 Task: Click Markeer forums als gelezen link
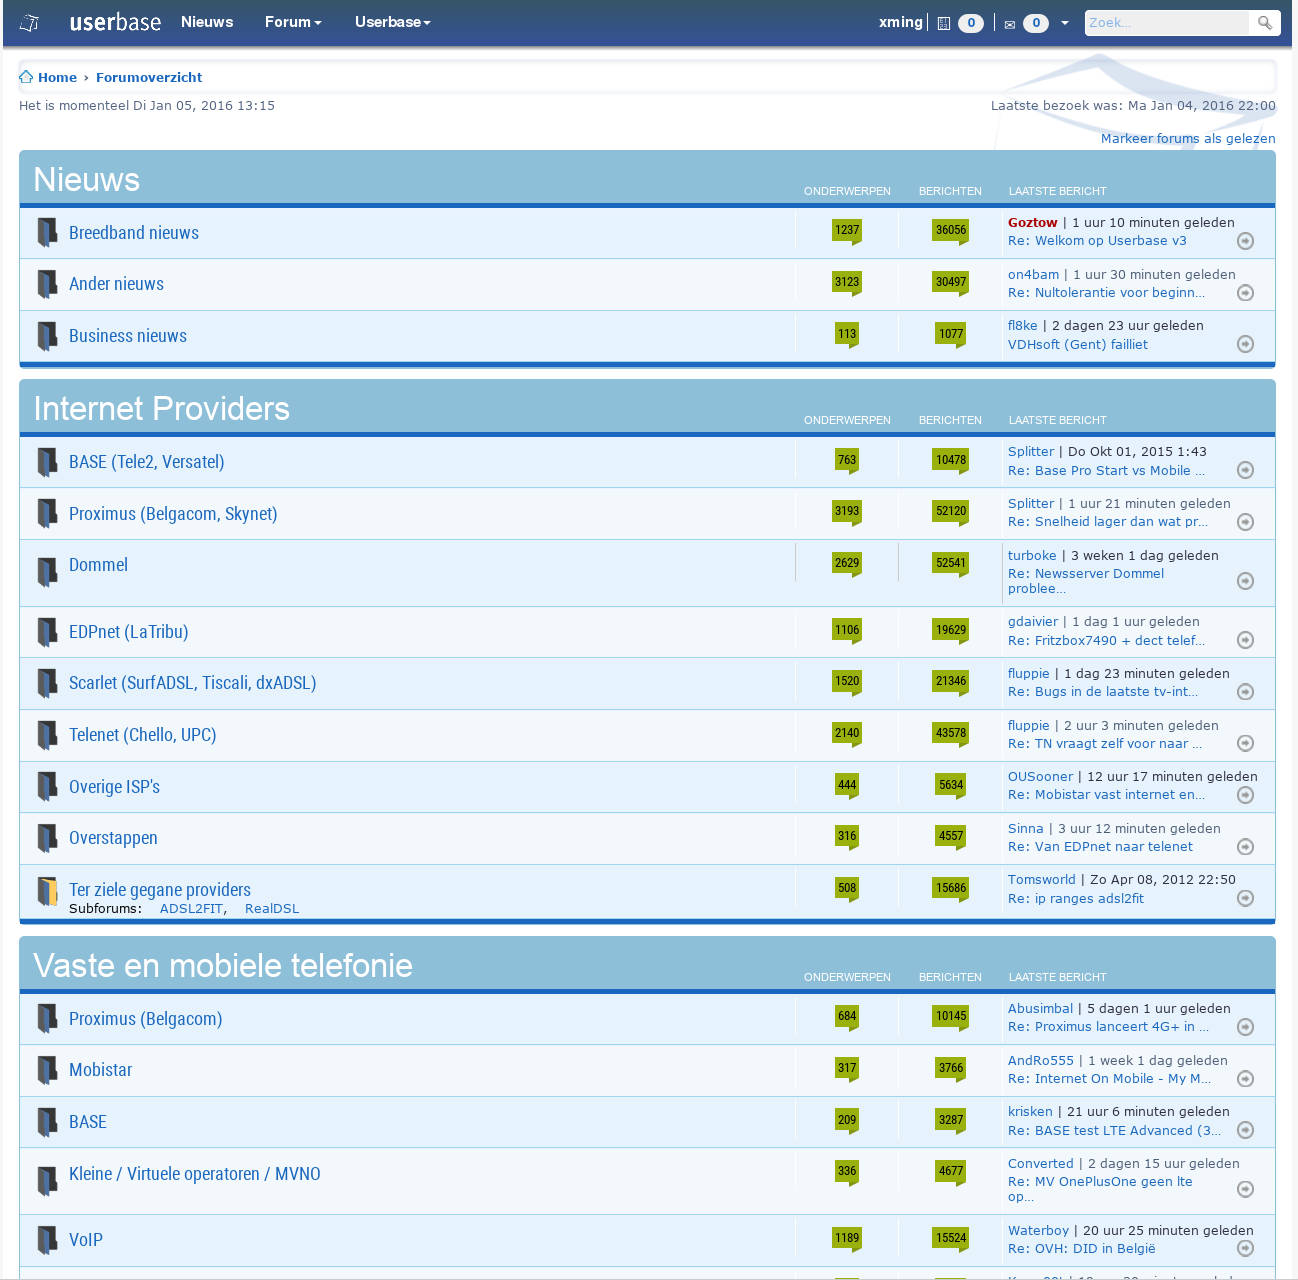[x=1187, y=139]
